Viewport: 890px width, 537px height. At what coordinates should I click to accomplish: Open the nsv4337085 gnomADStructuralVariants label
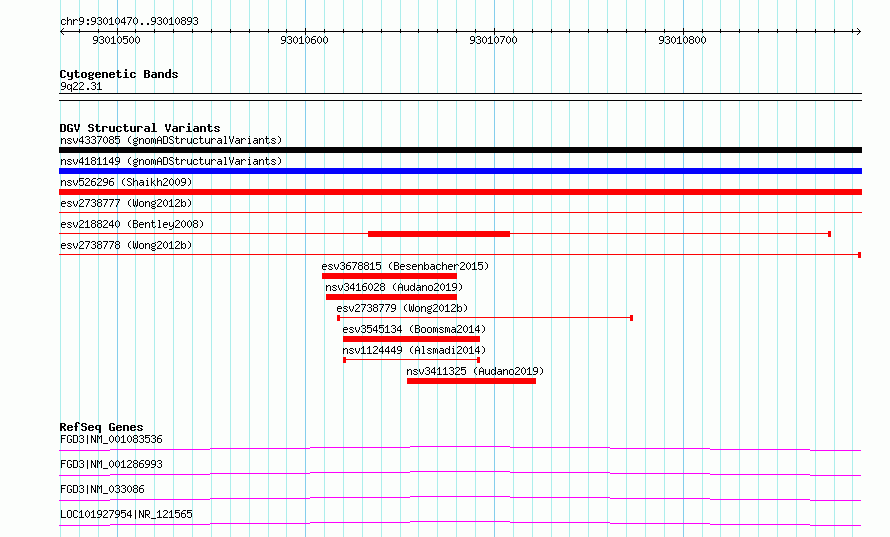click(x=171, y=140)
